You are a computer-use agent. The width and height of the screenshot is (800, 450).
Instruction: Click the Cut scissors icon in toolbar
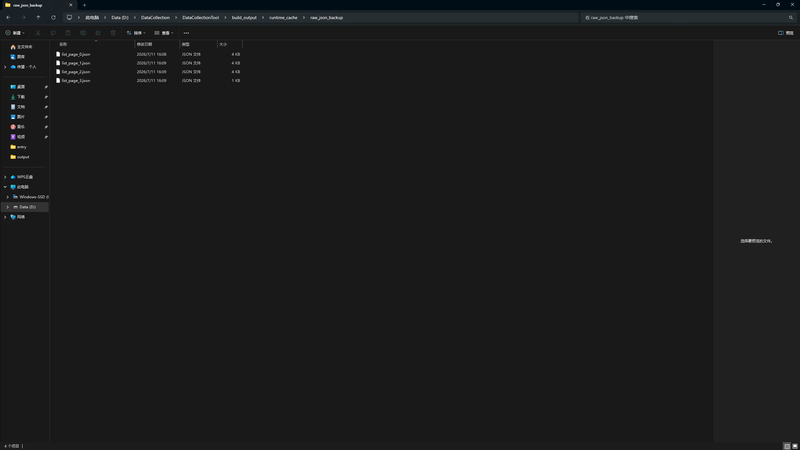38,33
